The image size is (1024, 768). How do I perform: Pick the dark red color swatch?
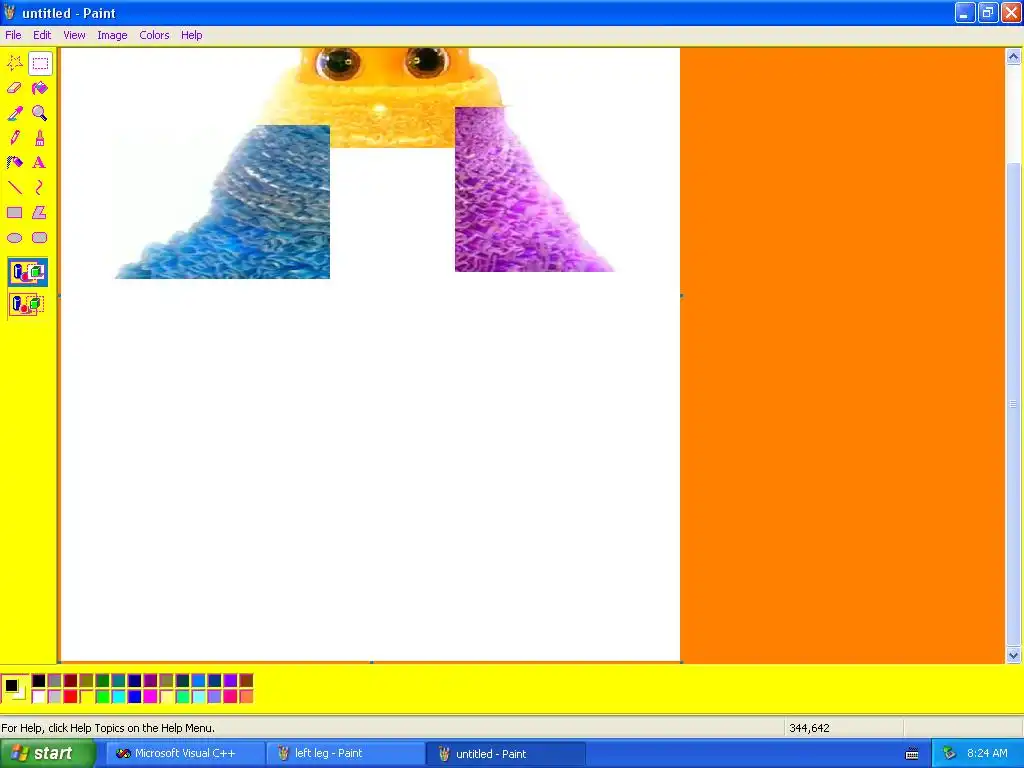tap(71, 681)
